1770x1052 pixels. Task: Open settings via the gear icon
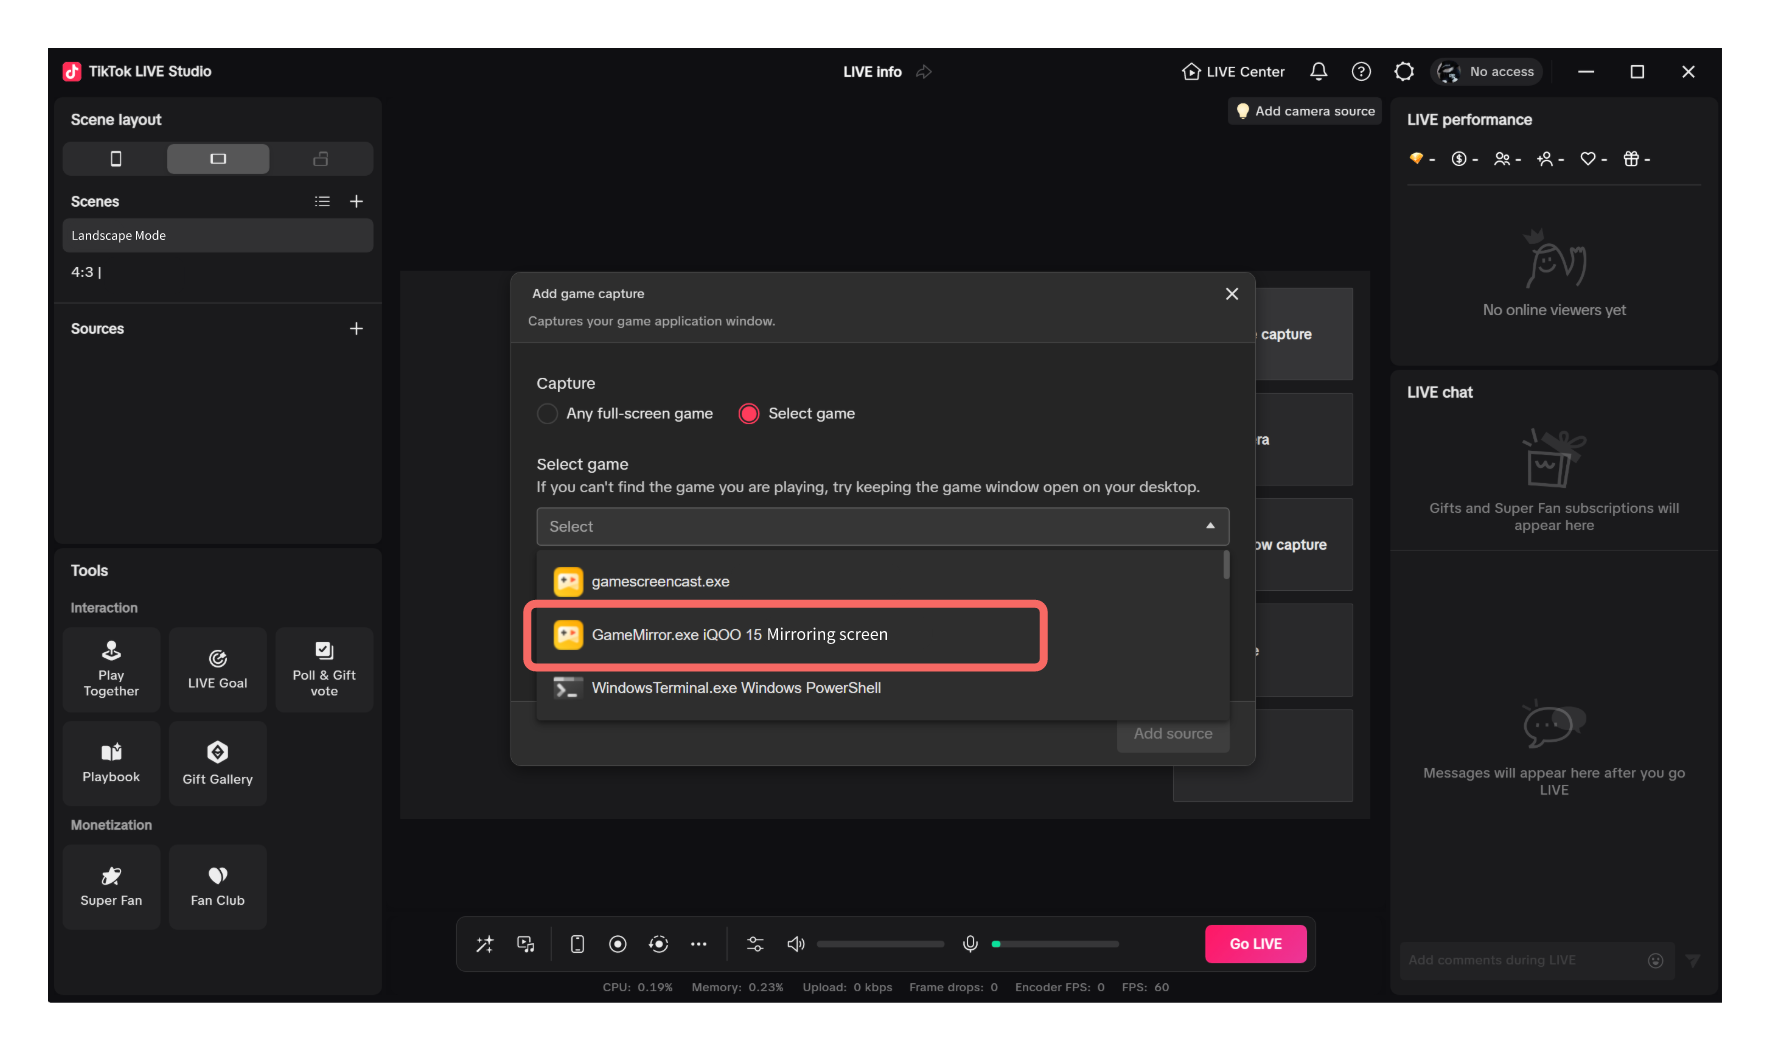1404,72
